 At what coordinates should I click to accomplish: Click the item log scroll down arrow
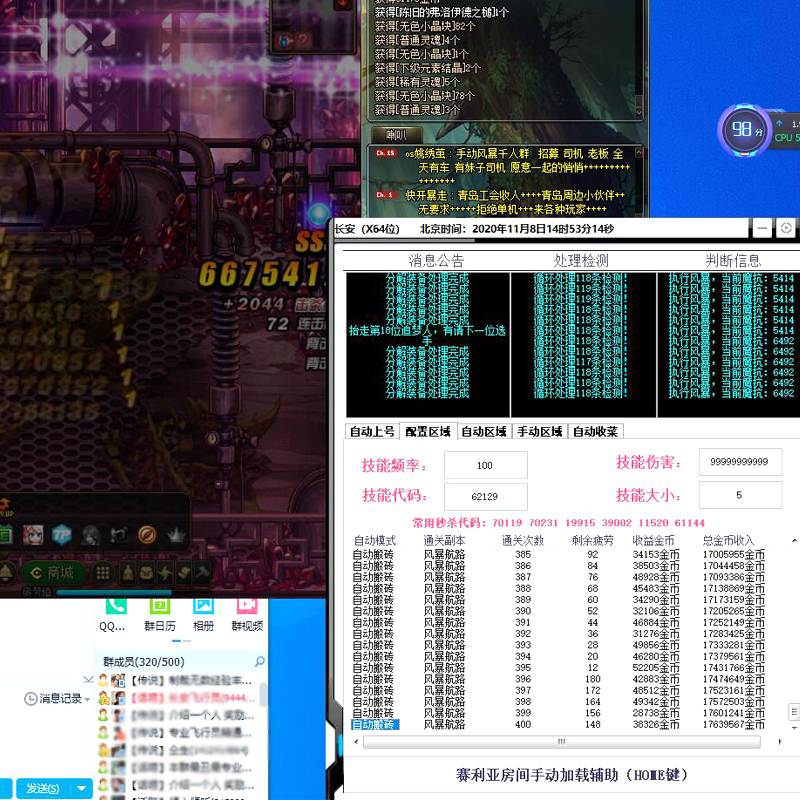pos(638,112)
